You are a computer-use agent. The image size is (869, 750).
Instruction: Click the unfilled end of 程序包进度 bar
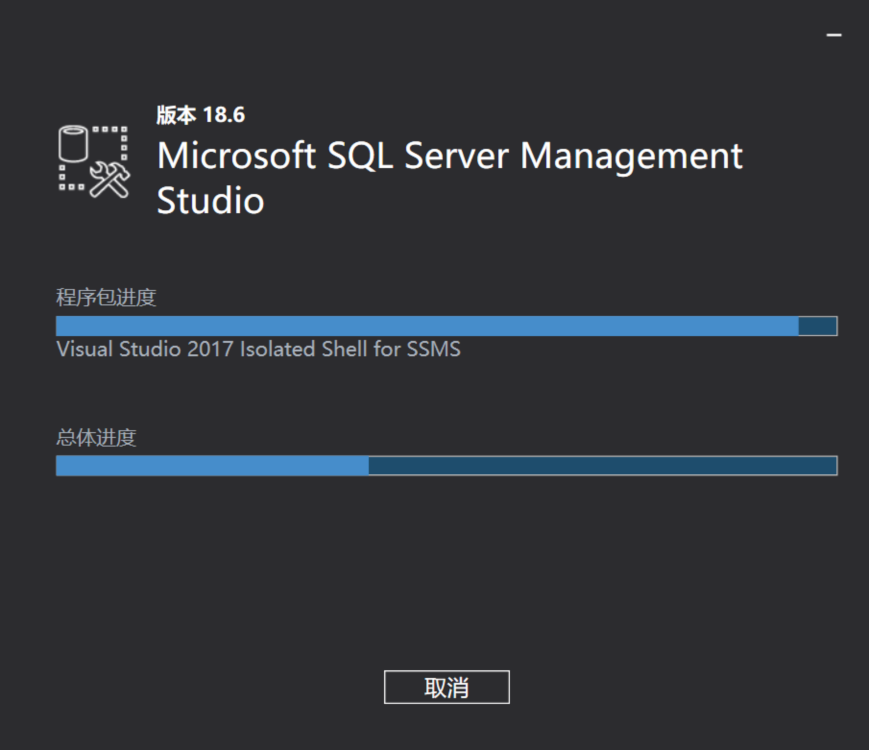coord(817,326)
